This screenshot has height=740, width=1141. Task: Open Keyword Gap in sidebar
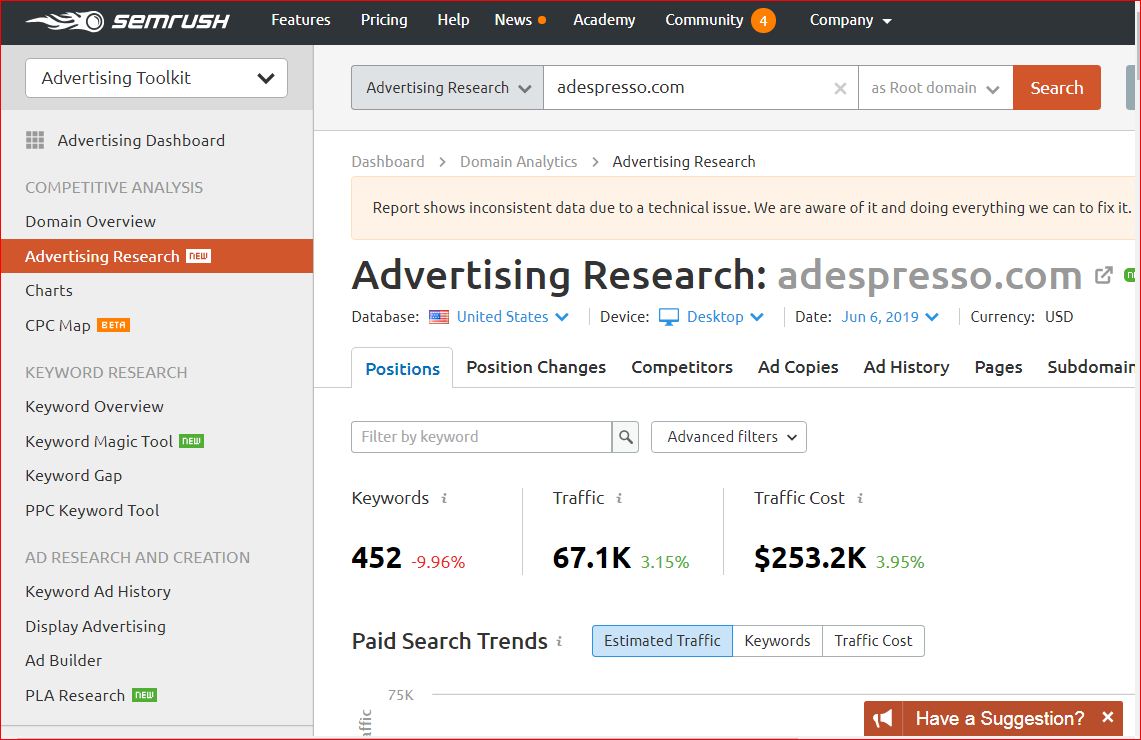click(73, 476)
